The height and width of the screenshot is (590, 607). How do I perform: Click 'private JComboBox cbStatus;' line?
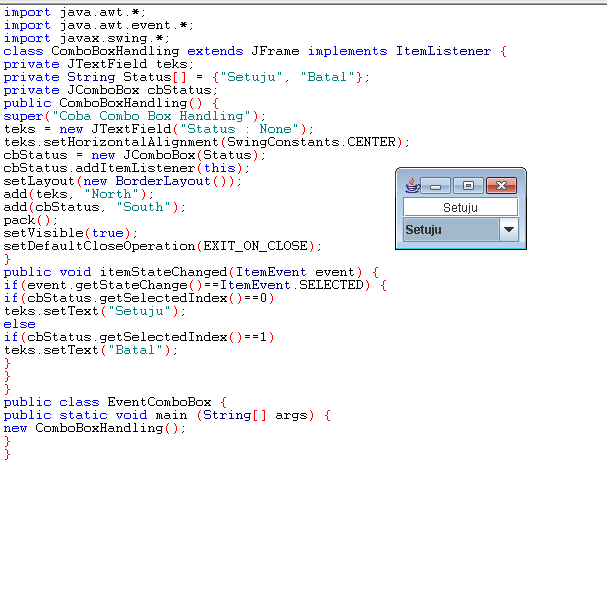[111, 90]
